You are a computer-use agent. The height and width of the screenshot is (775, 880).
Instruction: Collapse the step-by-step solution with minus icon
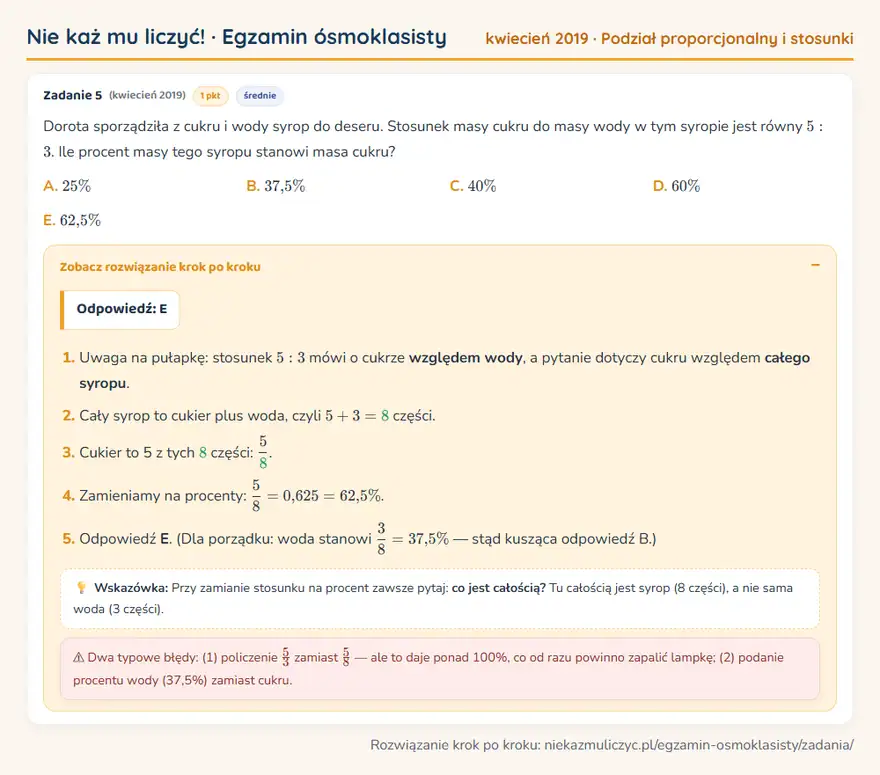pos(815,265)
